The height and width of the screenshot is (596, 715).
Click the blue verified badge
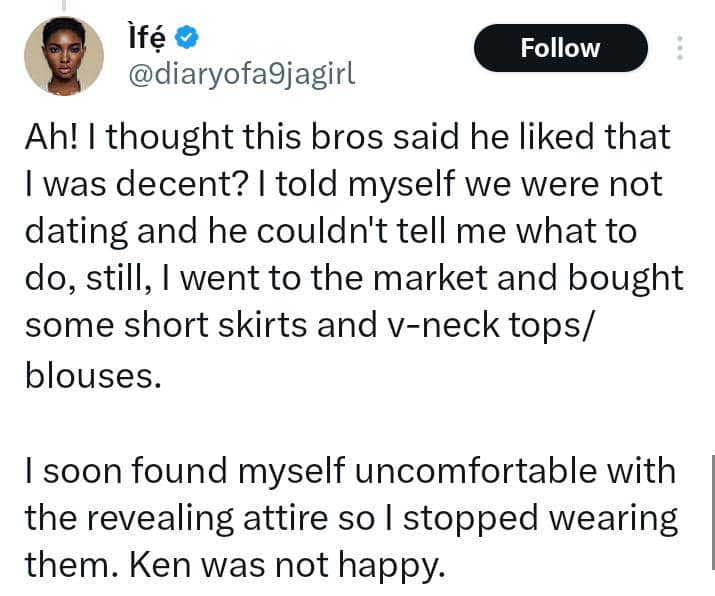[x=185, y=38]
